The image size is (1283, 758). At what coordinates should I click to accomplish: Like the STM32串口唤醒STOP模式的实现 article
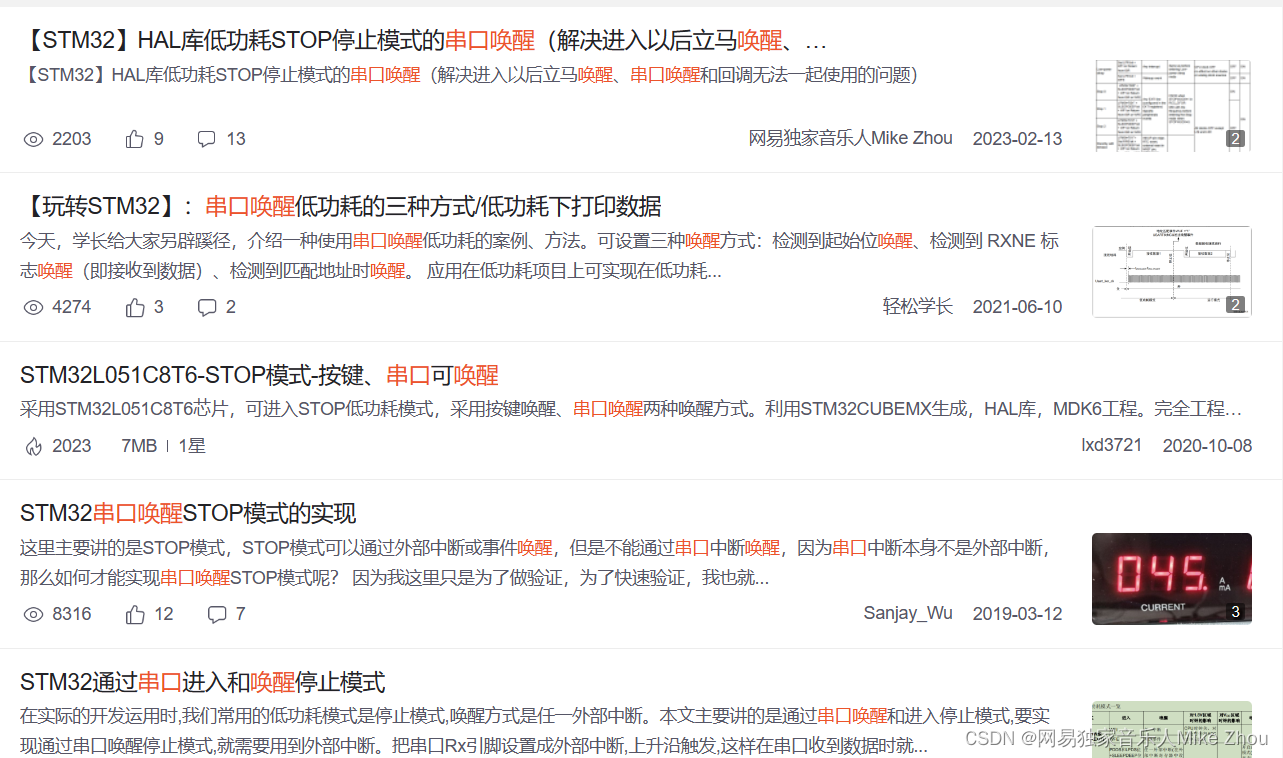pos(135,614)
